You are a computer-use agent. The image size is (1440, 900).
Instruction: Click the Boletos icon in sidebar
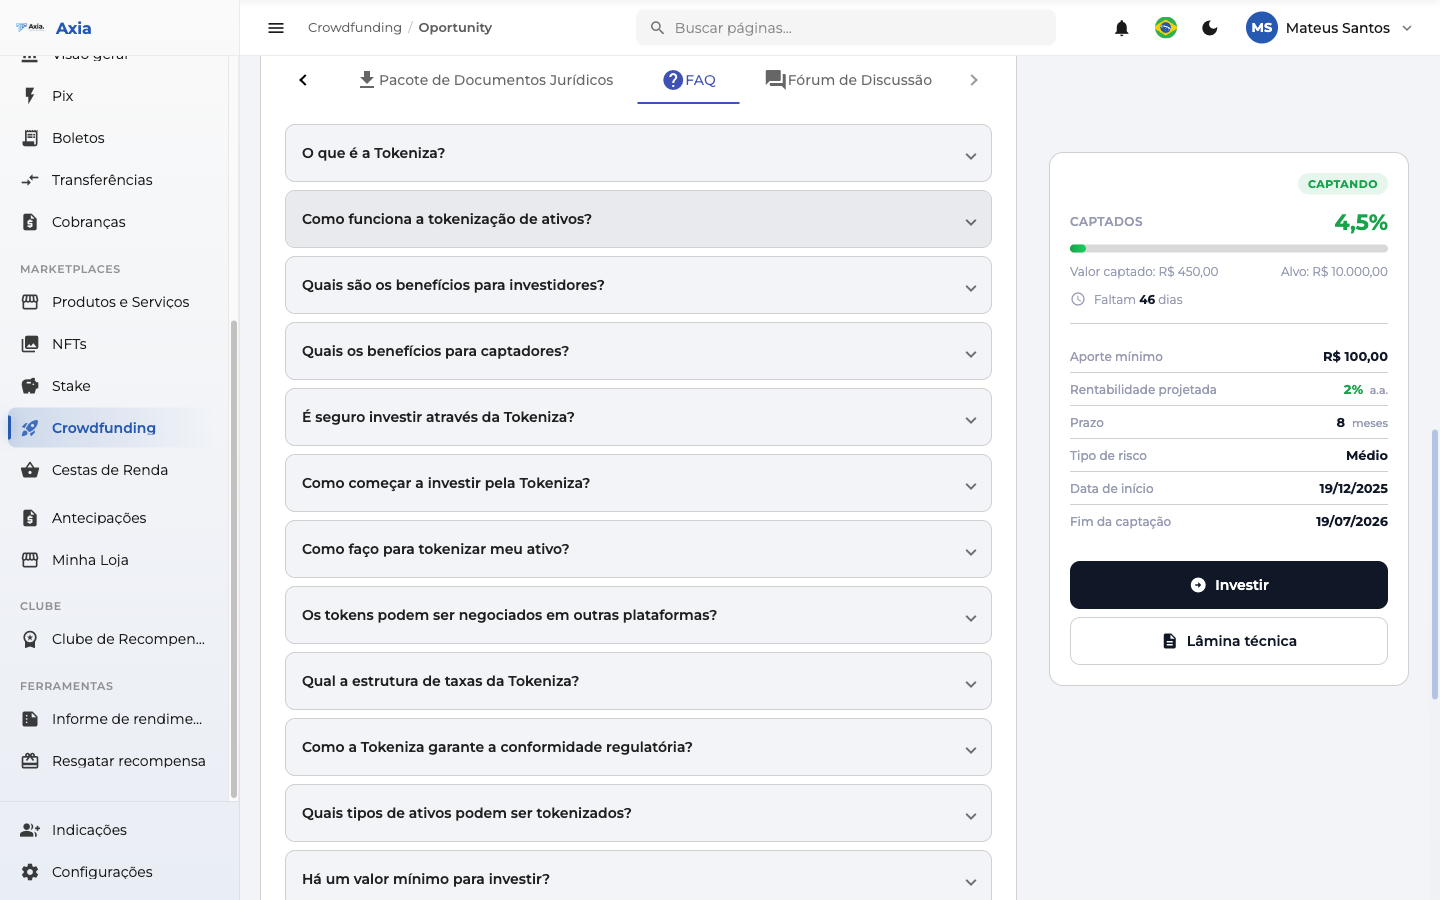pyautogui.click(x=30, y=138)
